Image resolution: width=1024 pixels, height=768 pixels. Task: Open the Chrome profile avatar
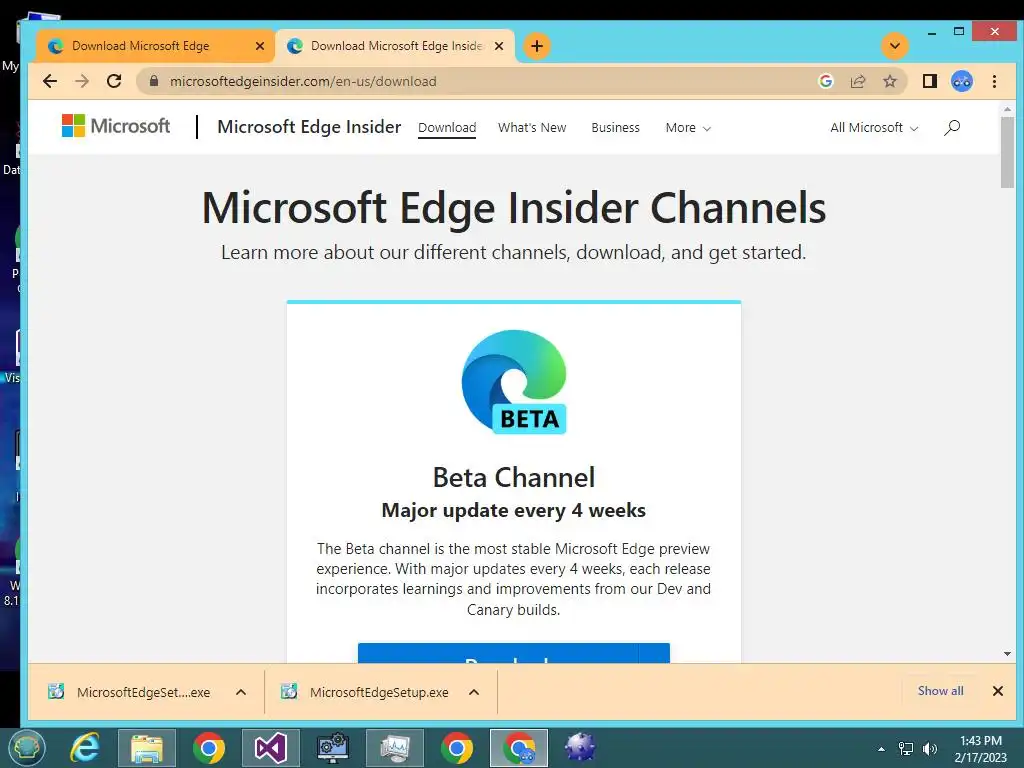[x=962, y=81]
